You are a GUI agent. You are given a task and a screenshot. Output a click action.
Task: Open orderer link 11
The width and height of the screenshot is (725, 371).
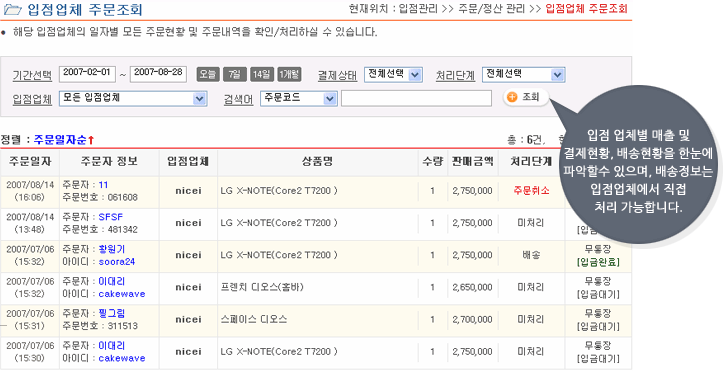point(103,185)
